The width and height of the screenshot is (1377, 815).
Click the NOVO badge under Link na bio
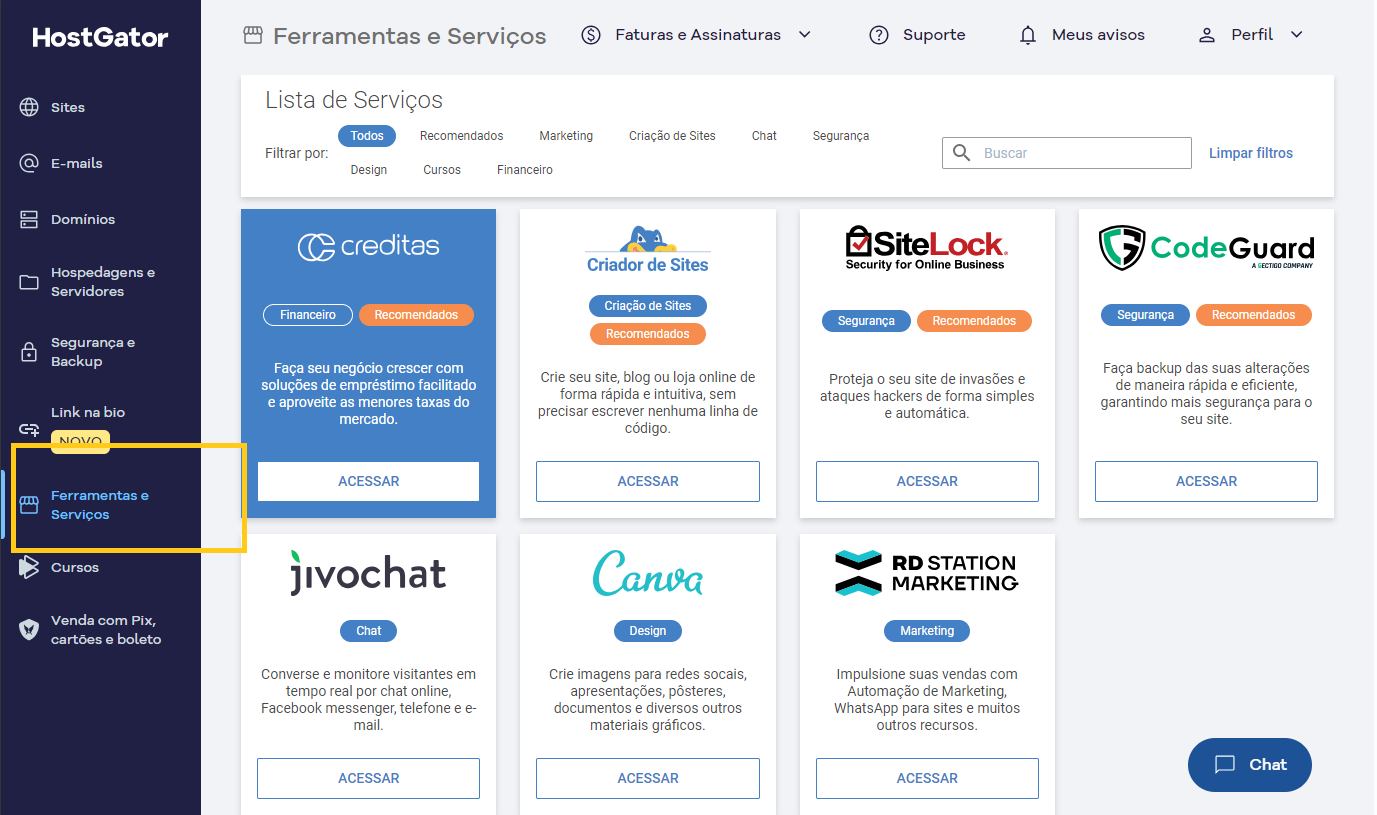(80, 441)
